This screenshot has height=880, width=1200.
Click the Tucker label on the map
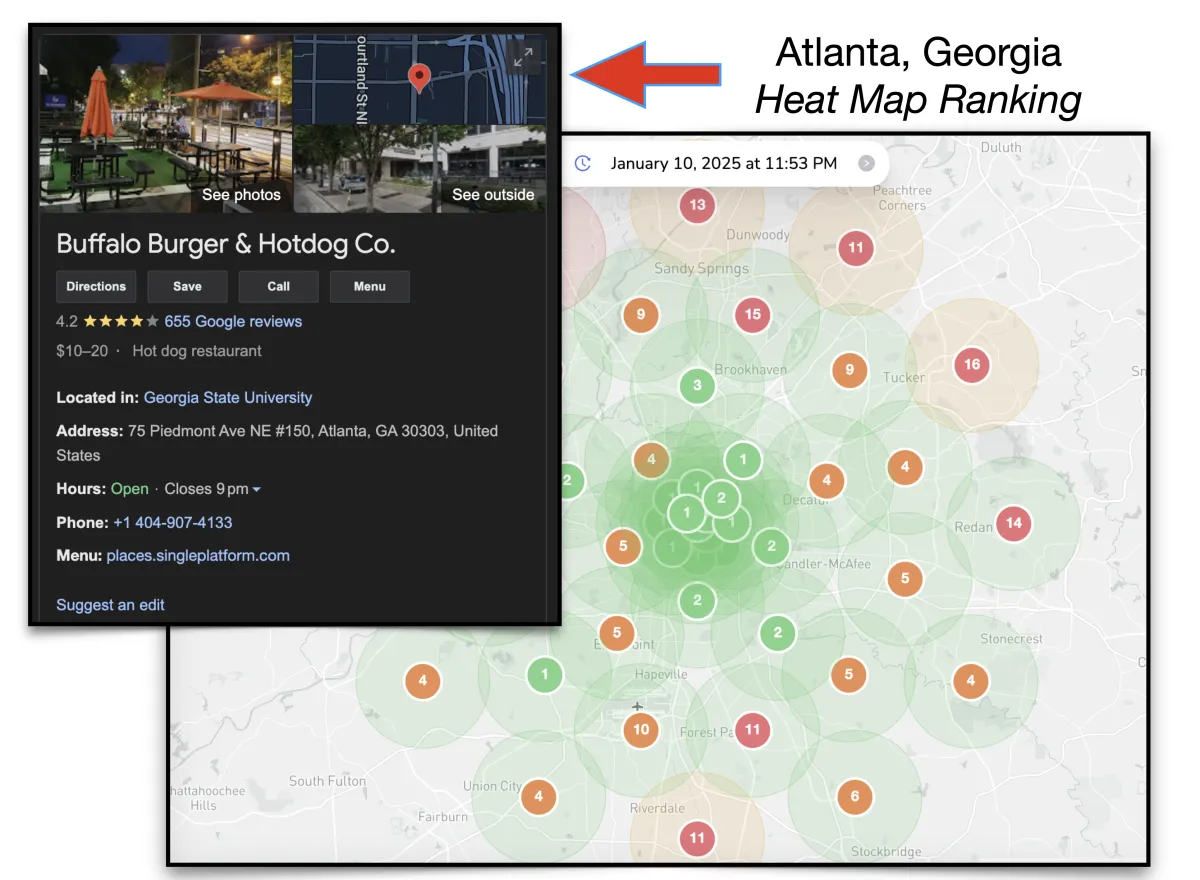904,377
